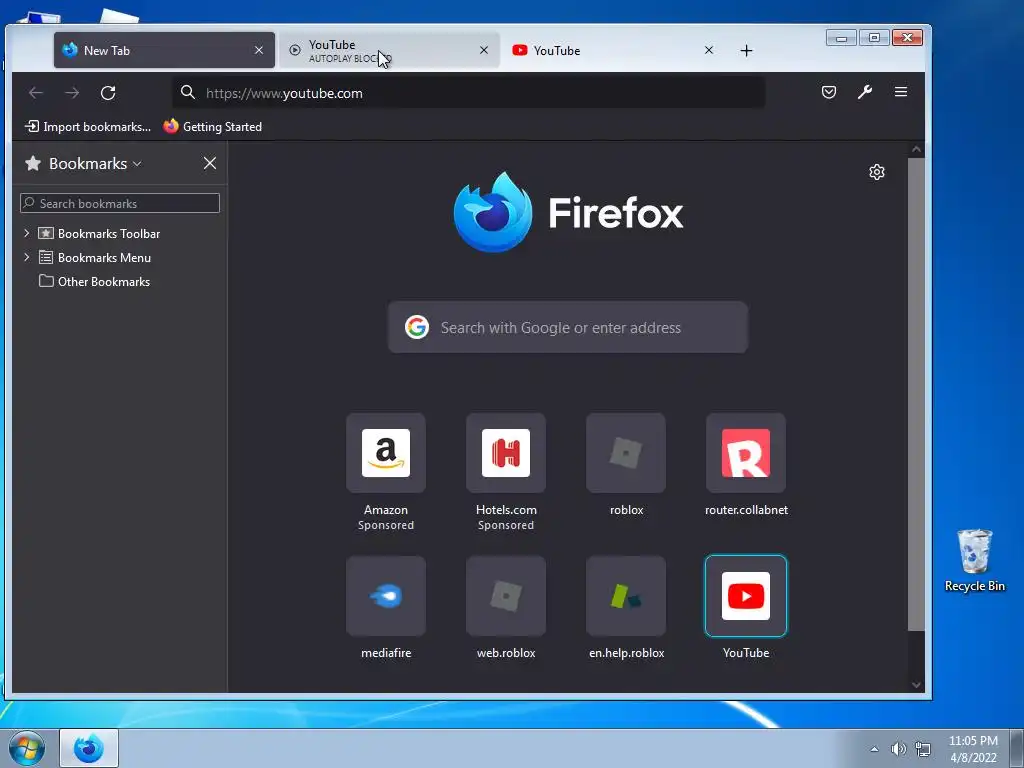Click the red YouTube favicon on third tab
Viewport: 1024px width, 768px height.
click(520, 50)
